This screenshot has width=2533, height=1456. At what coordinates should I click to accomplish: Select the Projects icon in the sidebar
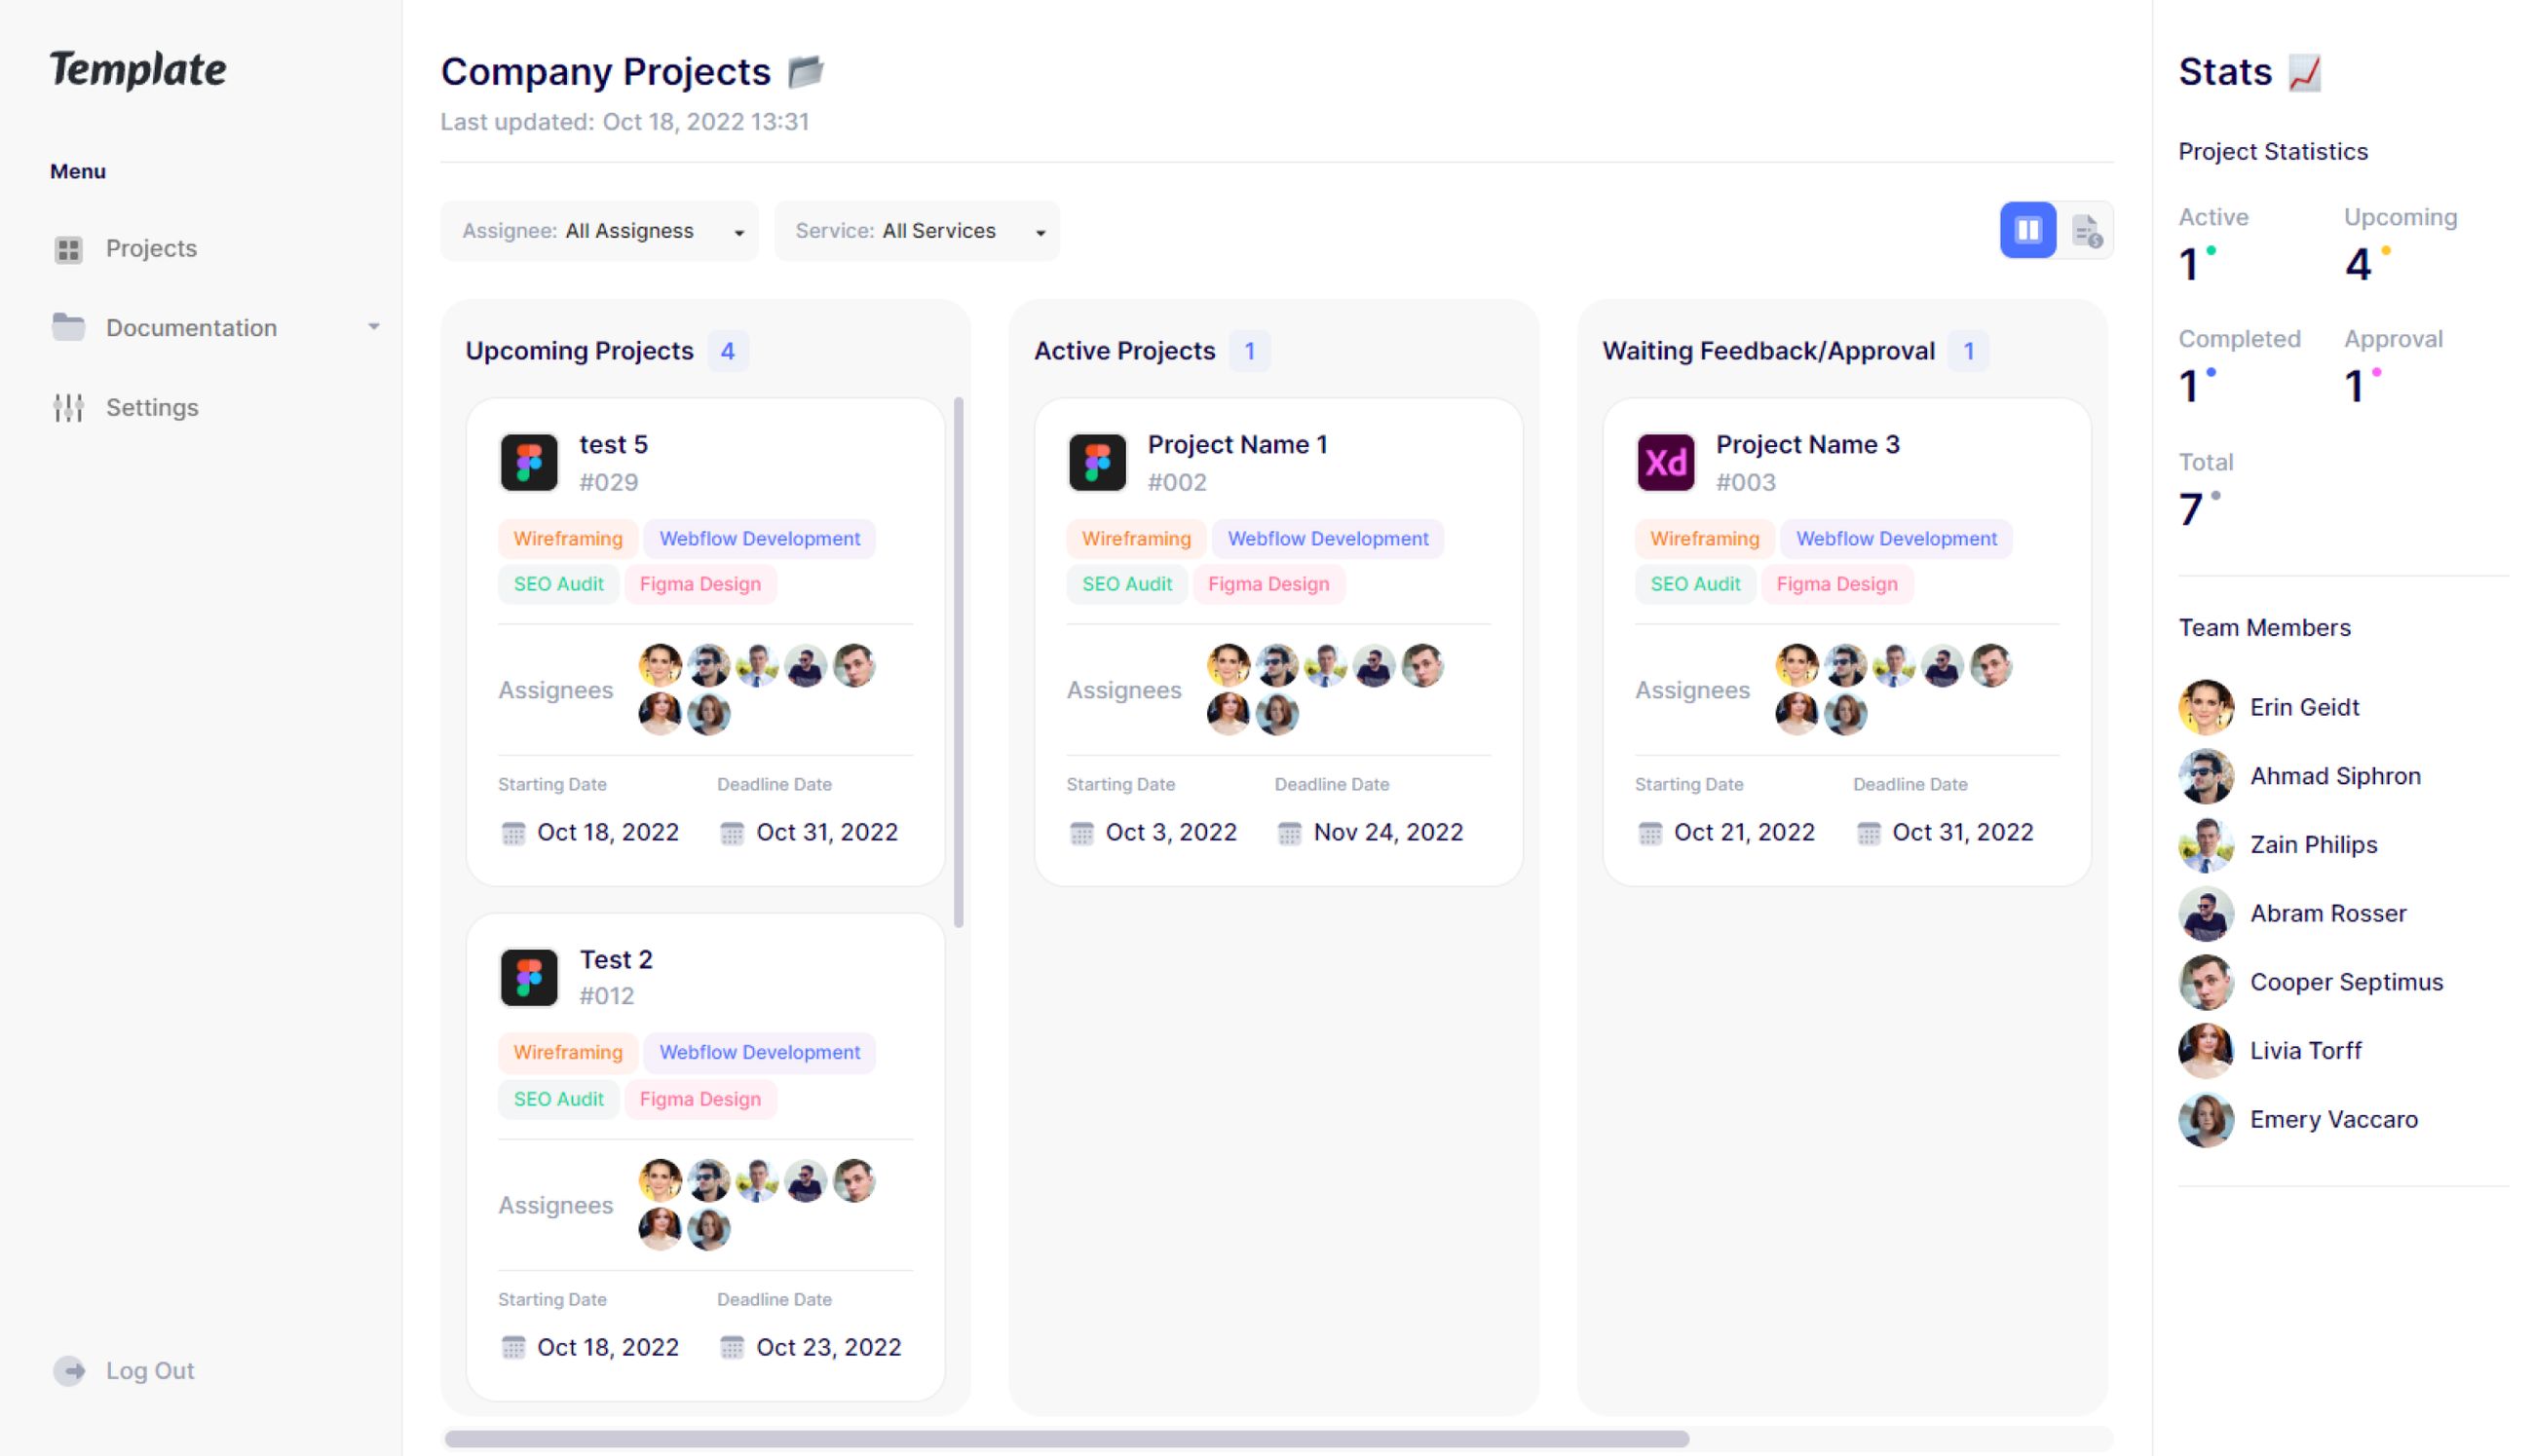68,248
